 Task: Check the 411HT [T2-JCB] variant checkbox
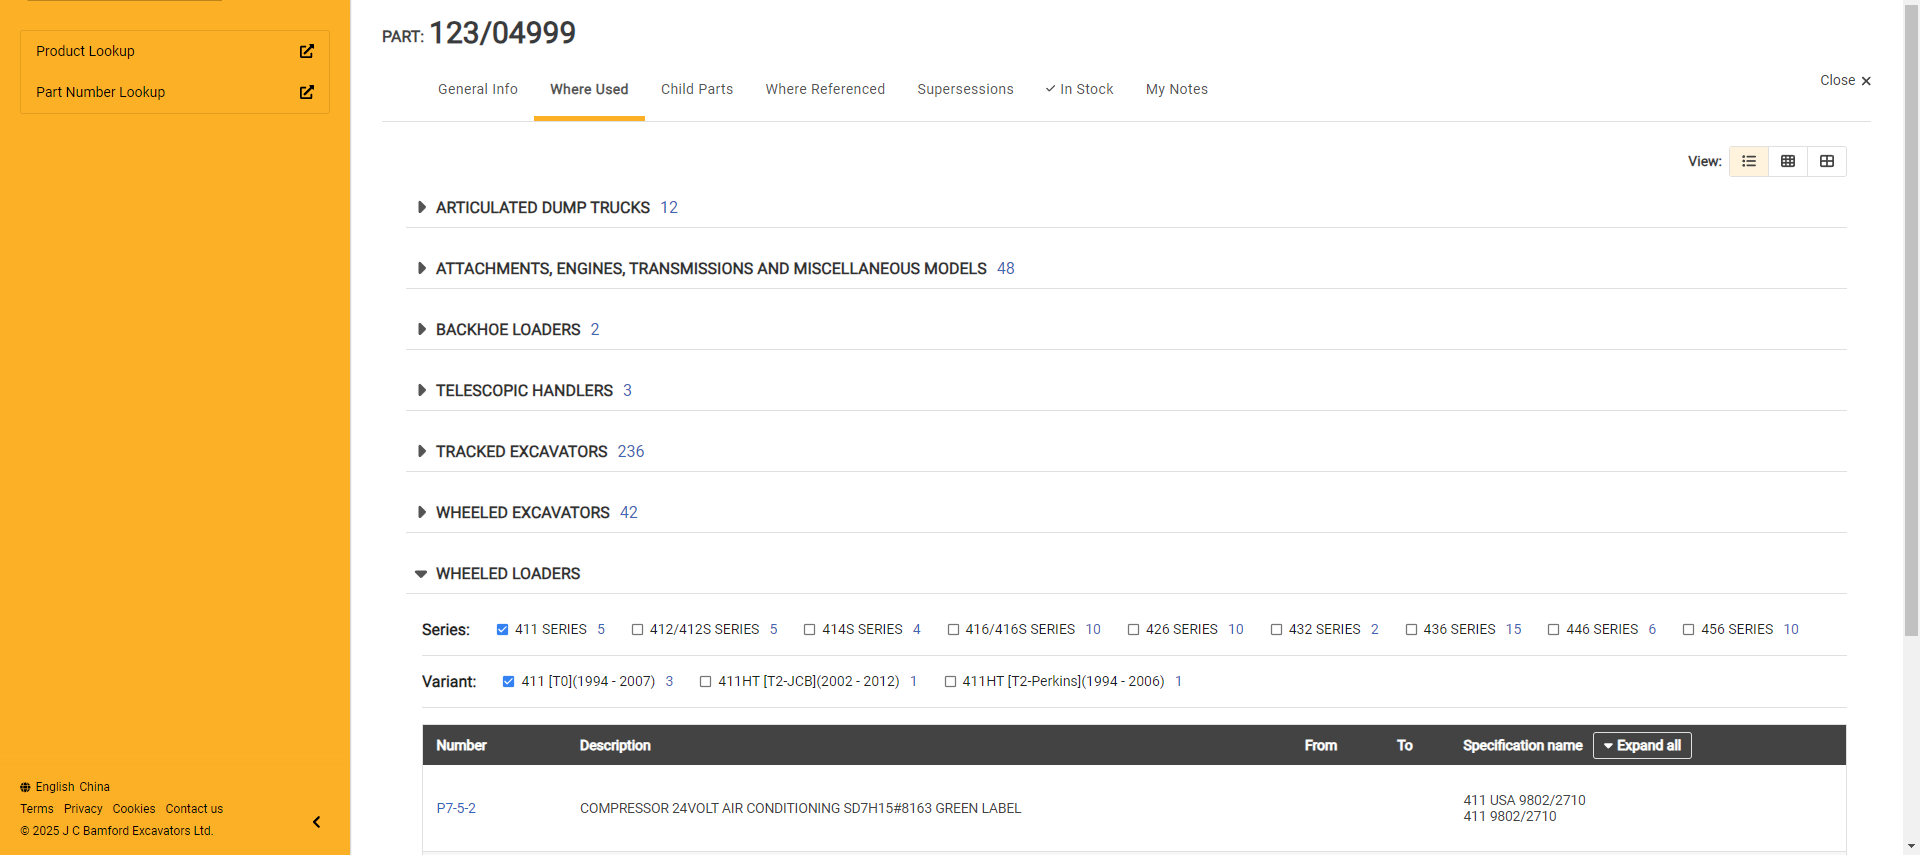coord(705,682)
